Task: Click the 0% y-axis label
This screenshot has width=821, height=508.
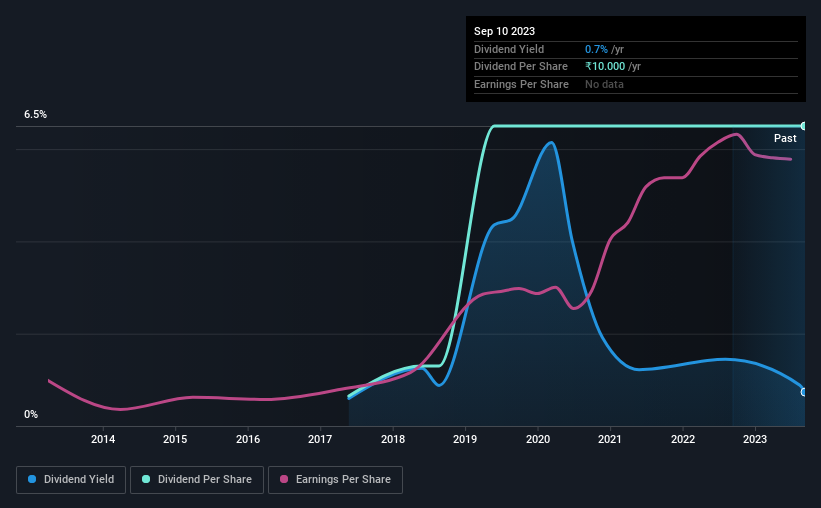Action: (31, 414)
